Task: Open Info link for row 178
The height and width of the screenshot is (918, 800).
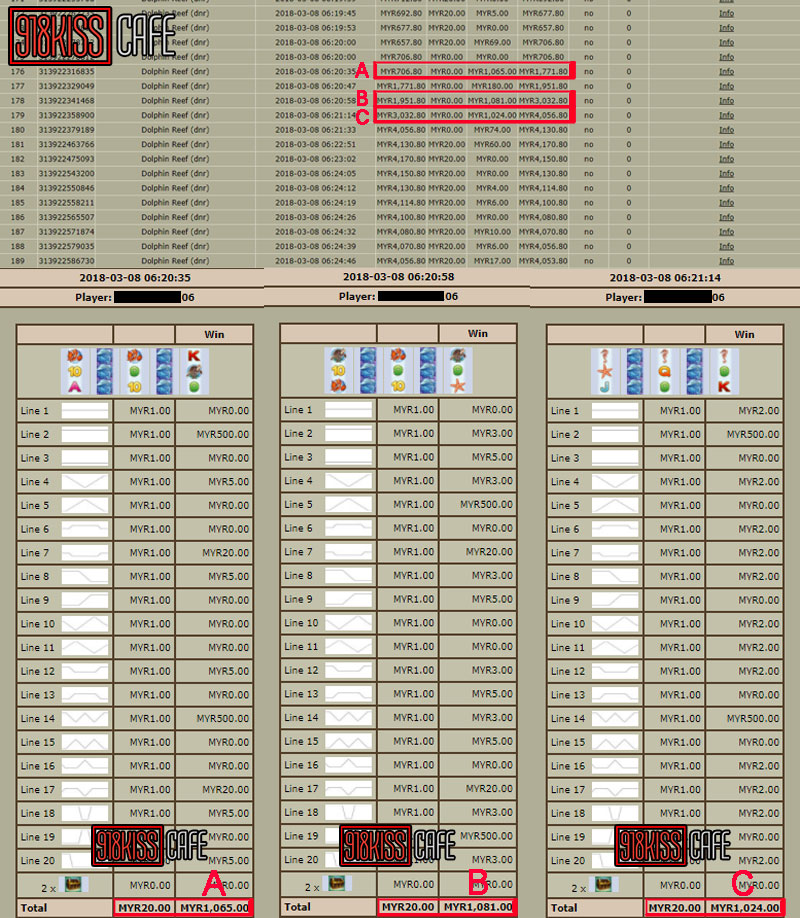Action: click(726, 101)
